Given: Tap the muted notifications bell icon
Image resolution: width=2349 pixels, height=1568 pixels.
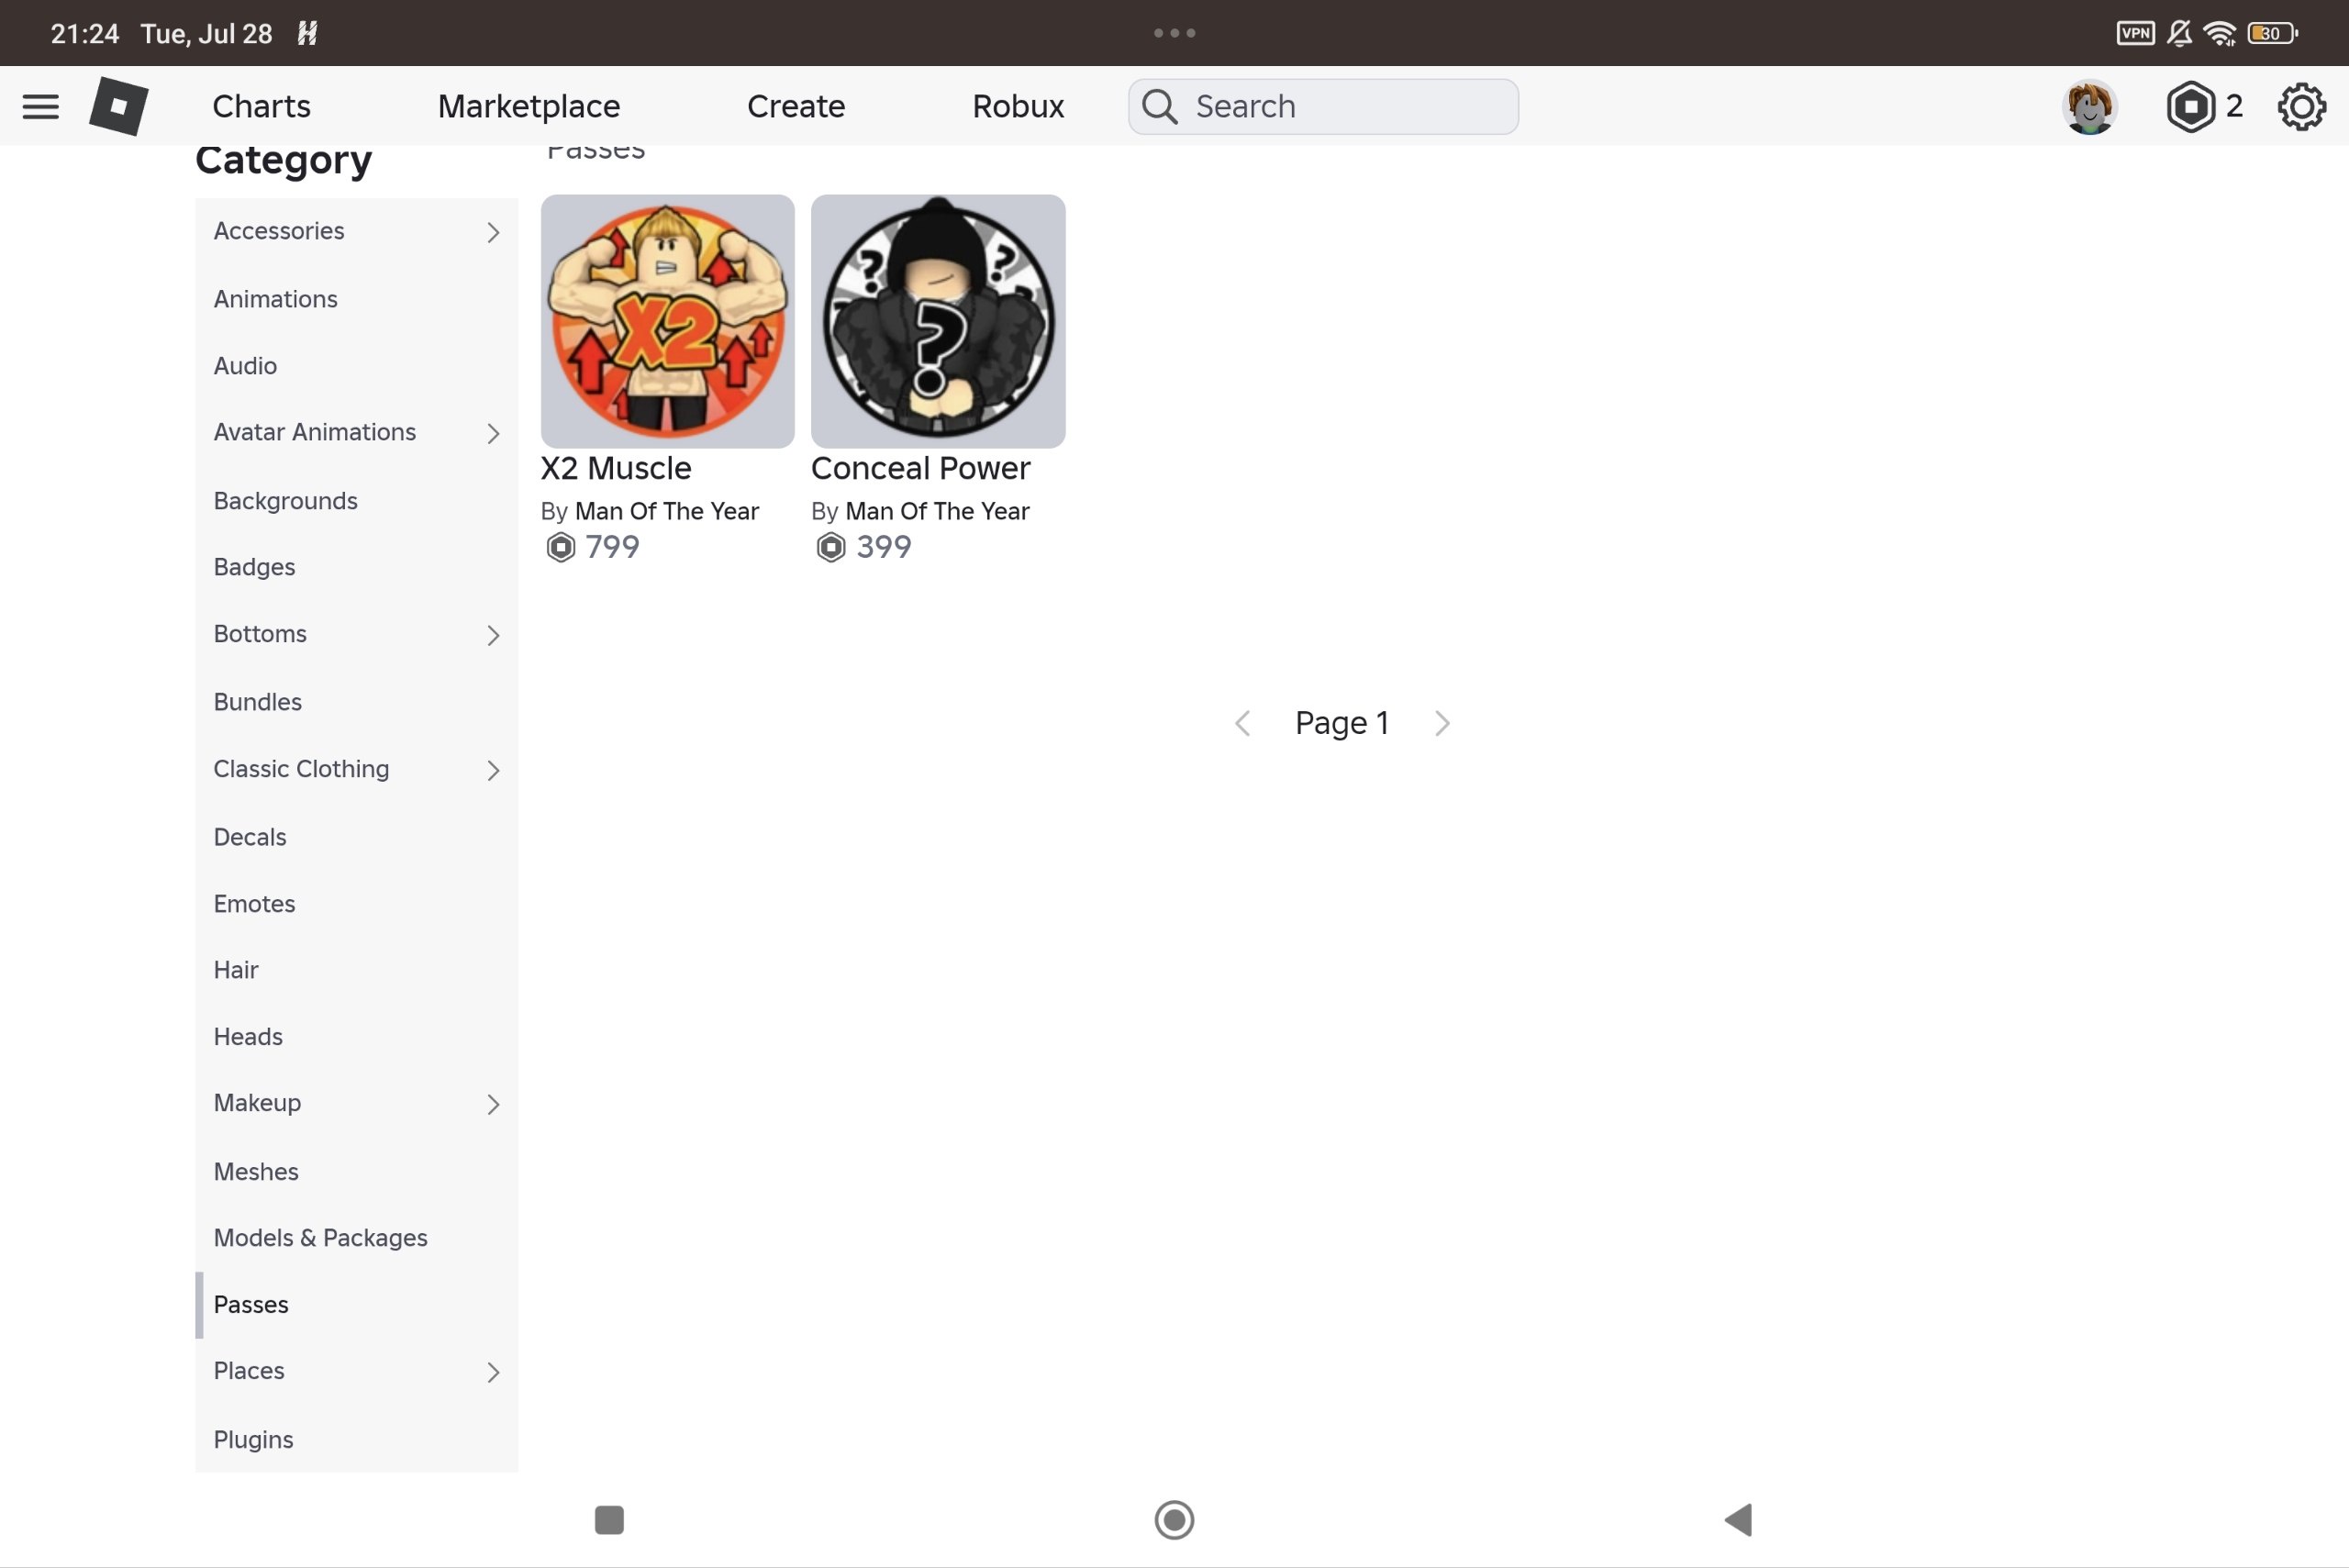Looking at the screenshot, I should pos(2180,33).
